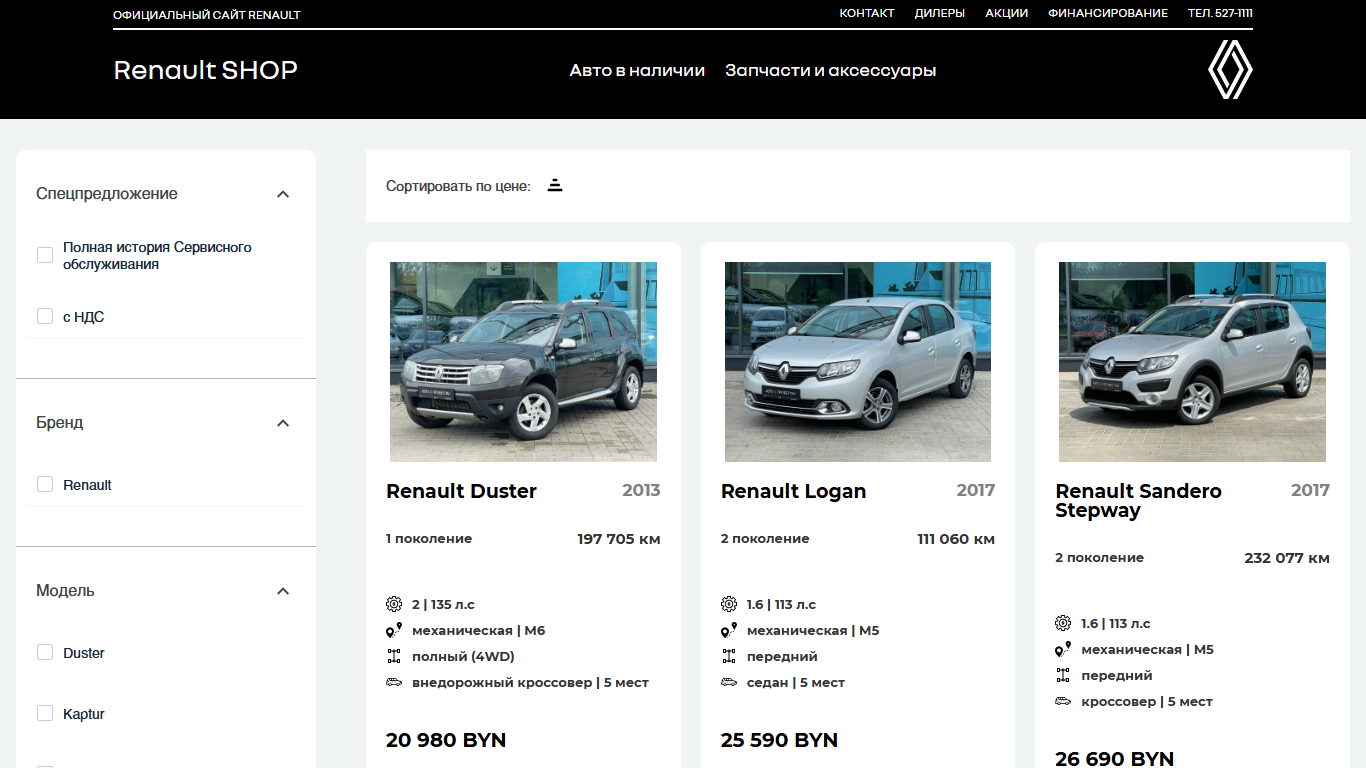The height and width of the screenshot is (768, 1366).
Task: Collapse the Модель filter section
Action: coord(283,591)
